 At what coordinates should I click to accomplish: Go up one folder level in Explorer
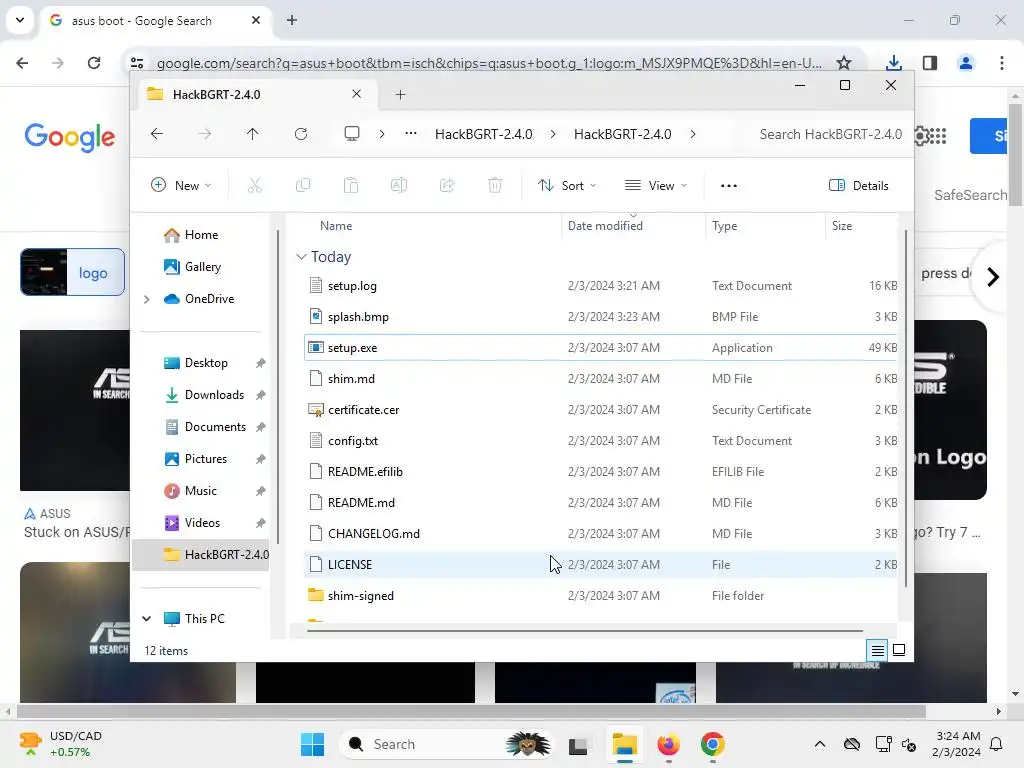(x=253, y=134)
